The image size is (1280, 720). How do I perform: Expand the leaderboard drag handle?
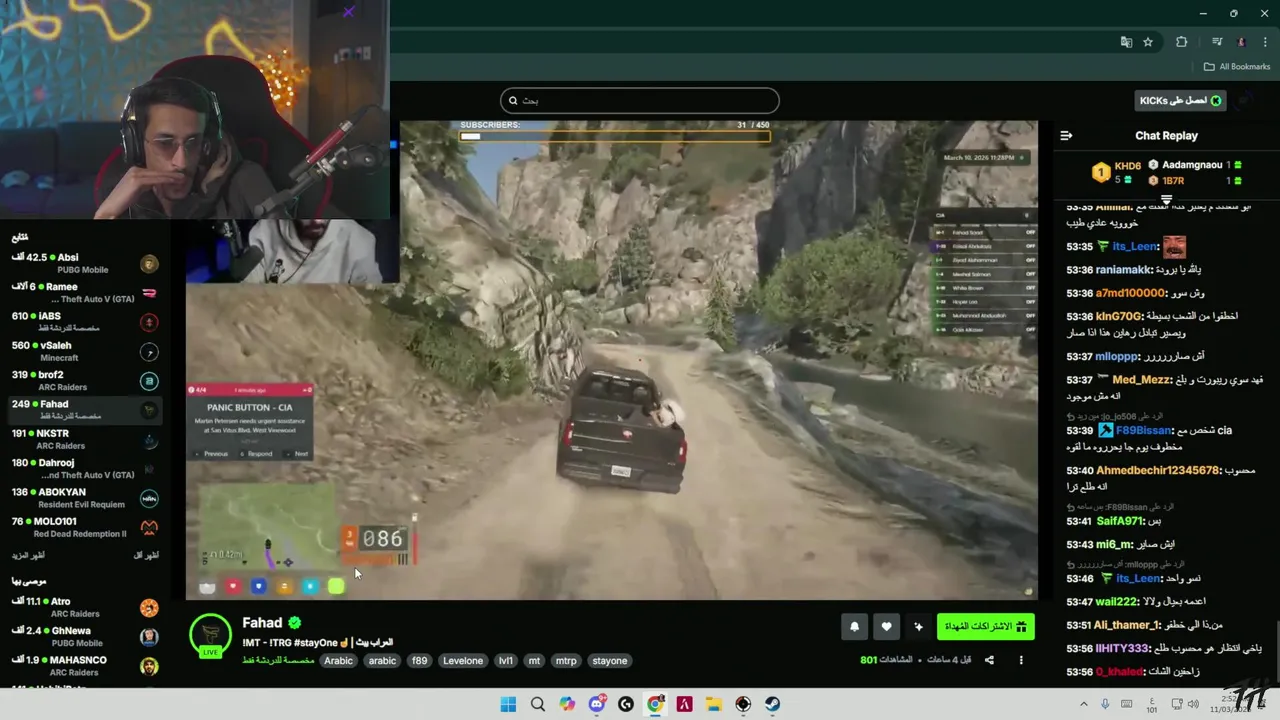(x=1166, y=201)
